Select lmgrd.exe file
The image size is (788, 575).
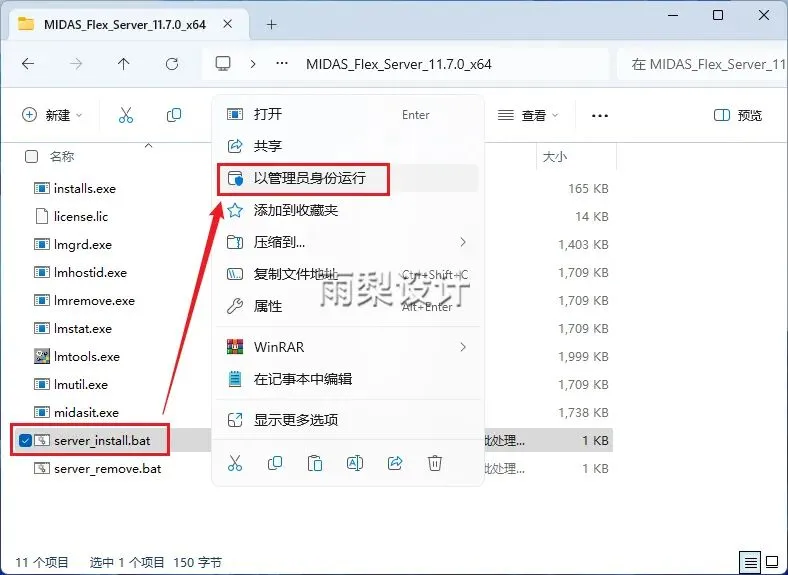click(83, 245)
